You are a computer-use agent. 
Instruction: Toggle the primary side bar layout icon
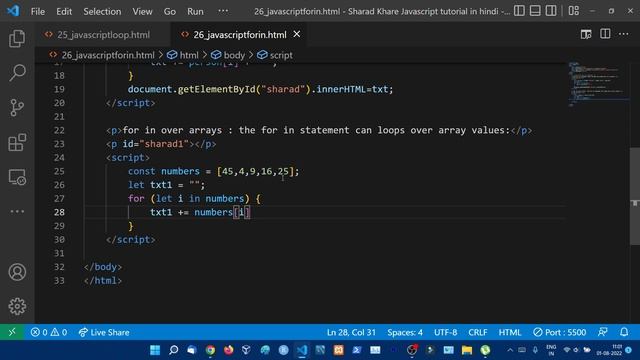coord(519,11)
